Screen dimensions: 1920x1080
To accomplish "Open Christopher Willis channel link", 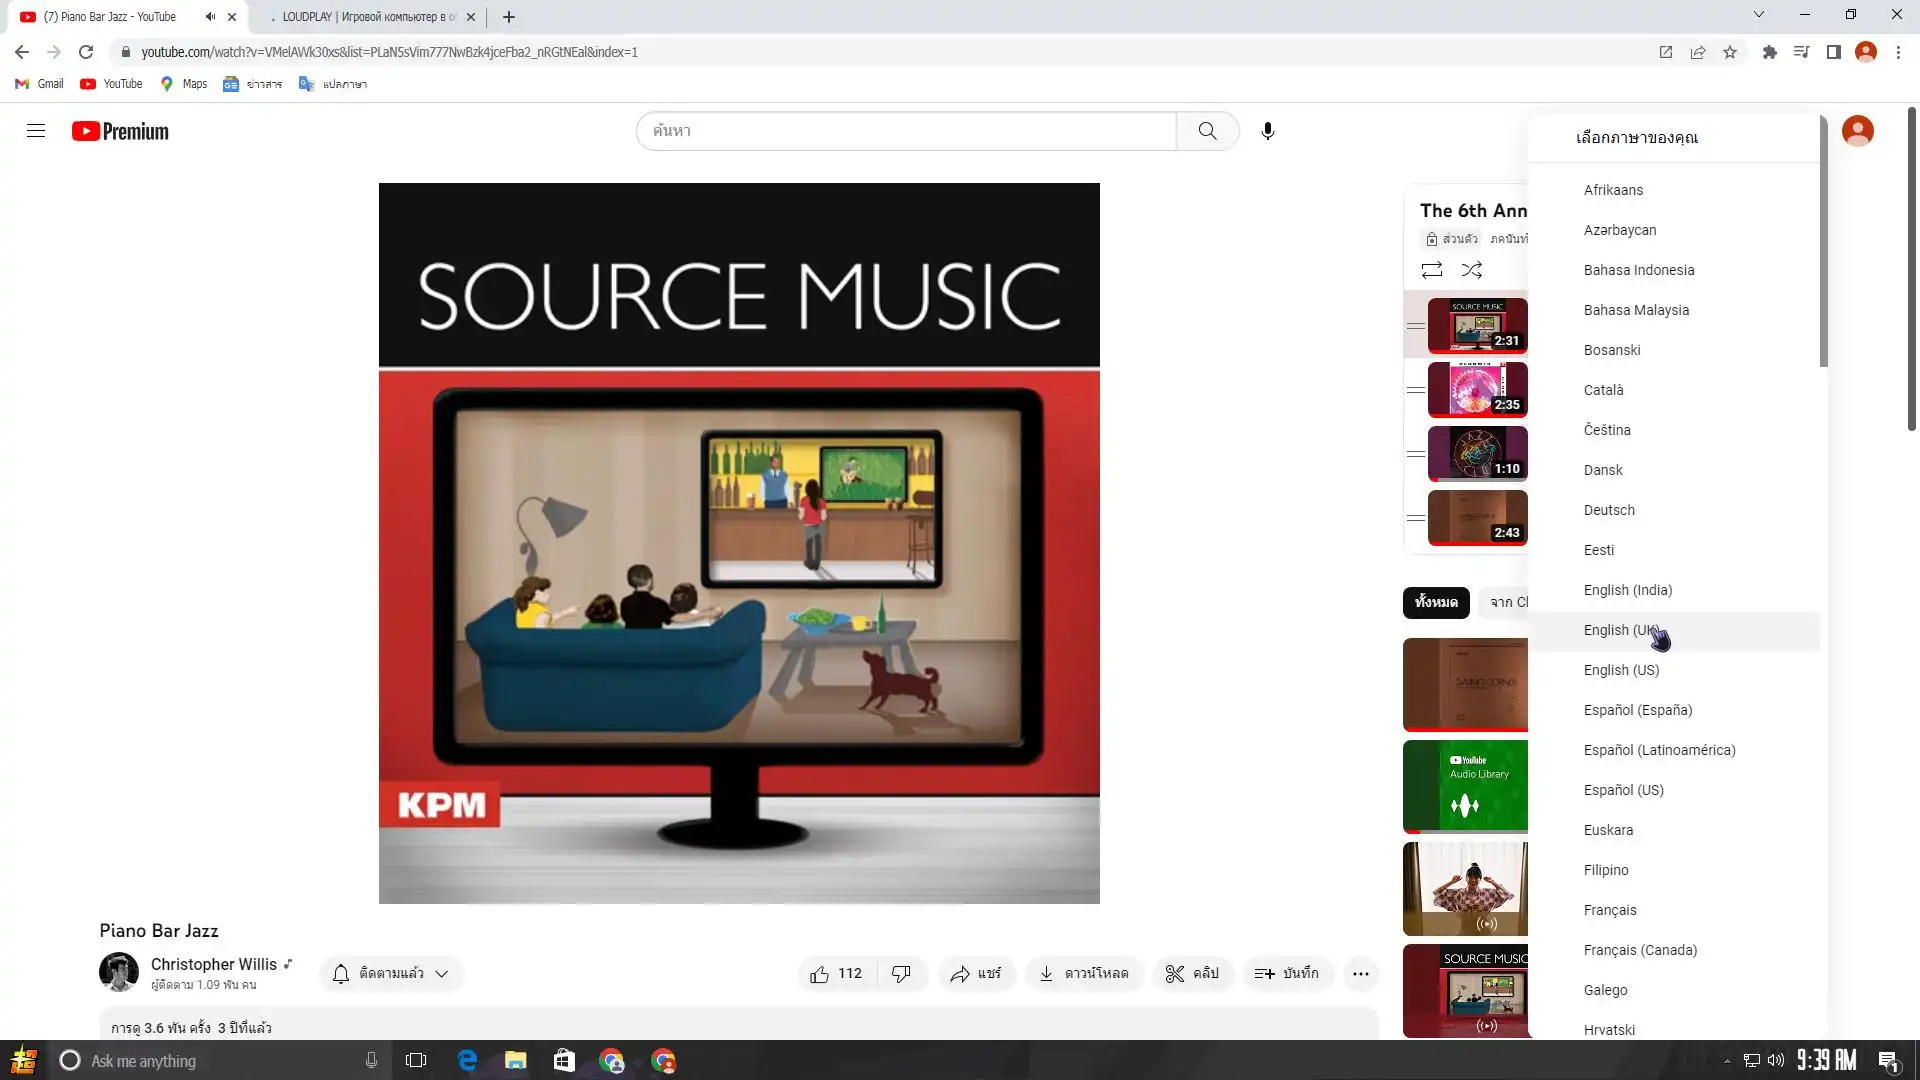I will [213, 964].
